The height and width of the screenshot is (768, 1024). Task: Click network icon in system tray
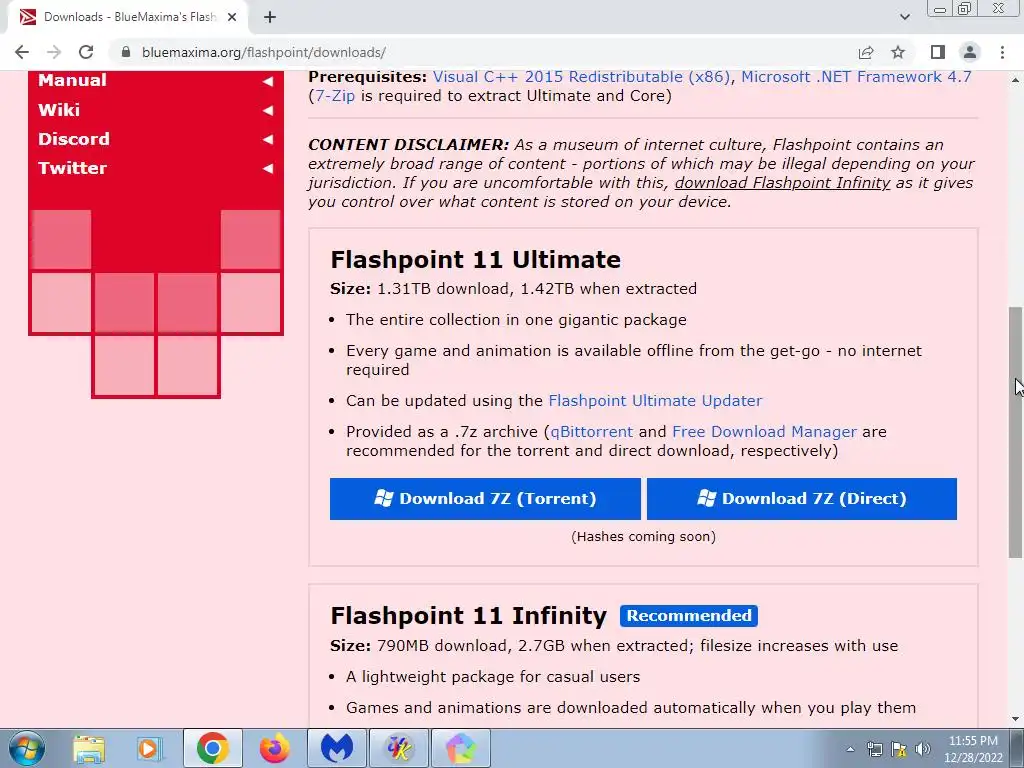click(874, 750)
